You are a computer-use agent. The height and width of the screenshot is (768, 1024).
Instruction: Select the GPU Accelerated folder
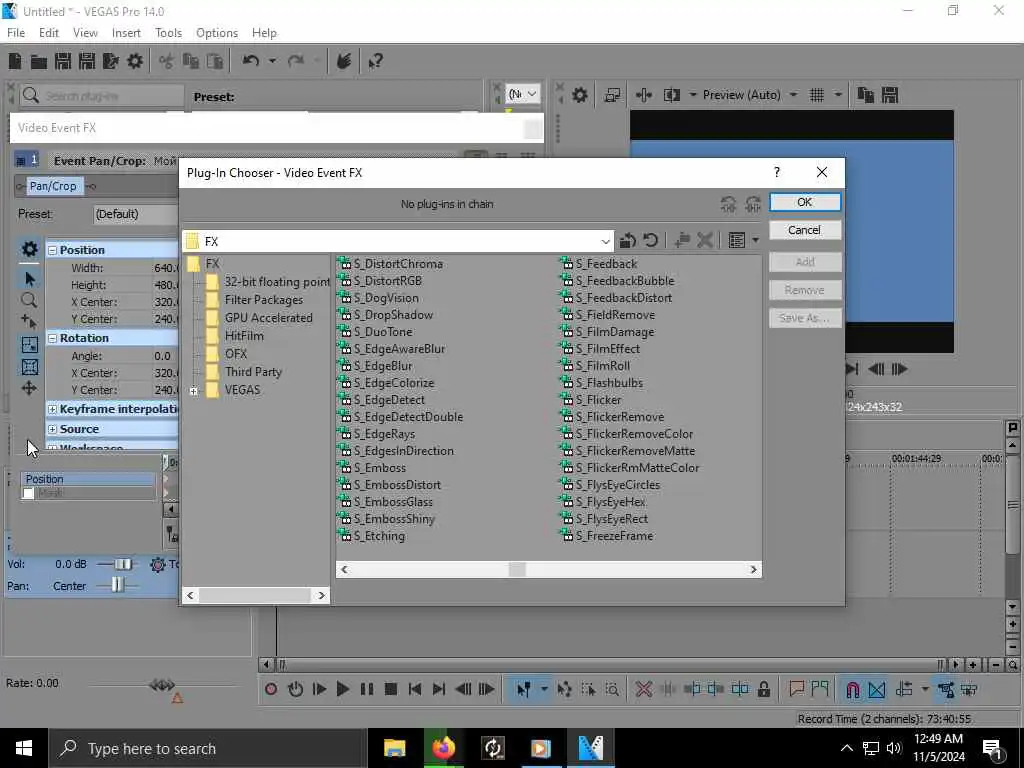coord(268,318)
